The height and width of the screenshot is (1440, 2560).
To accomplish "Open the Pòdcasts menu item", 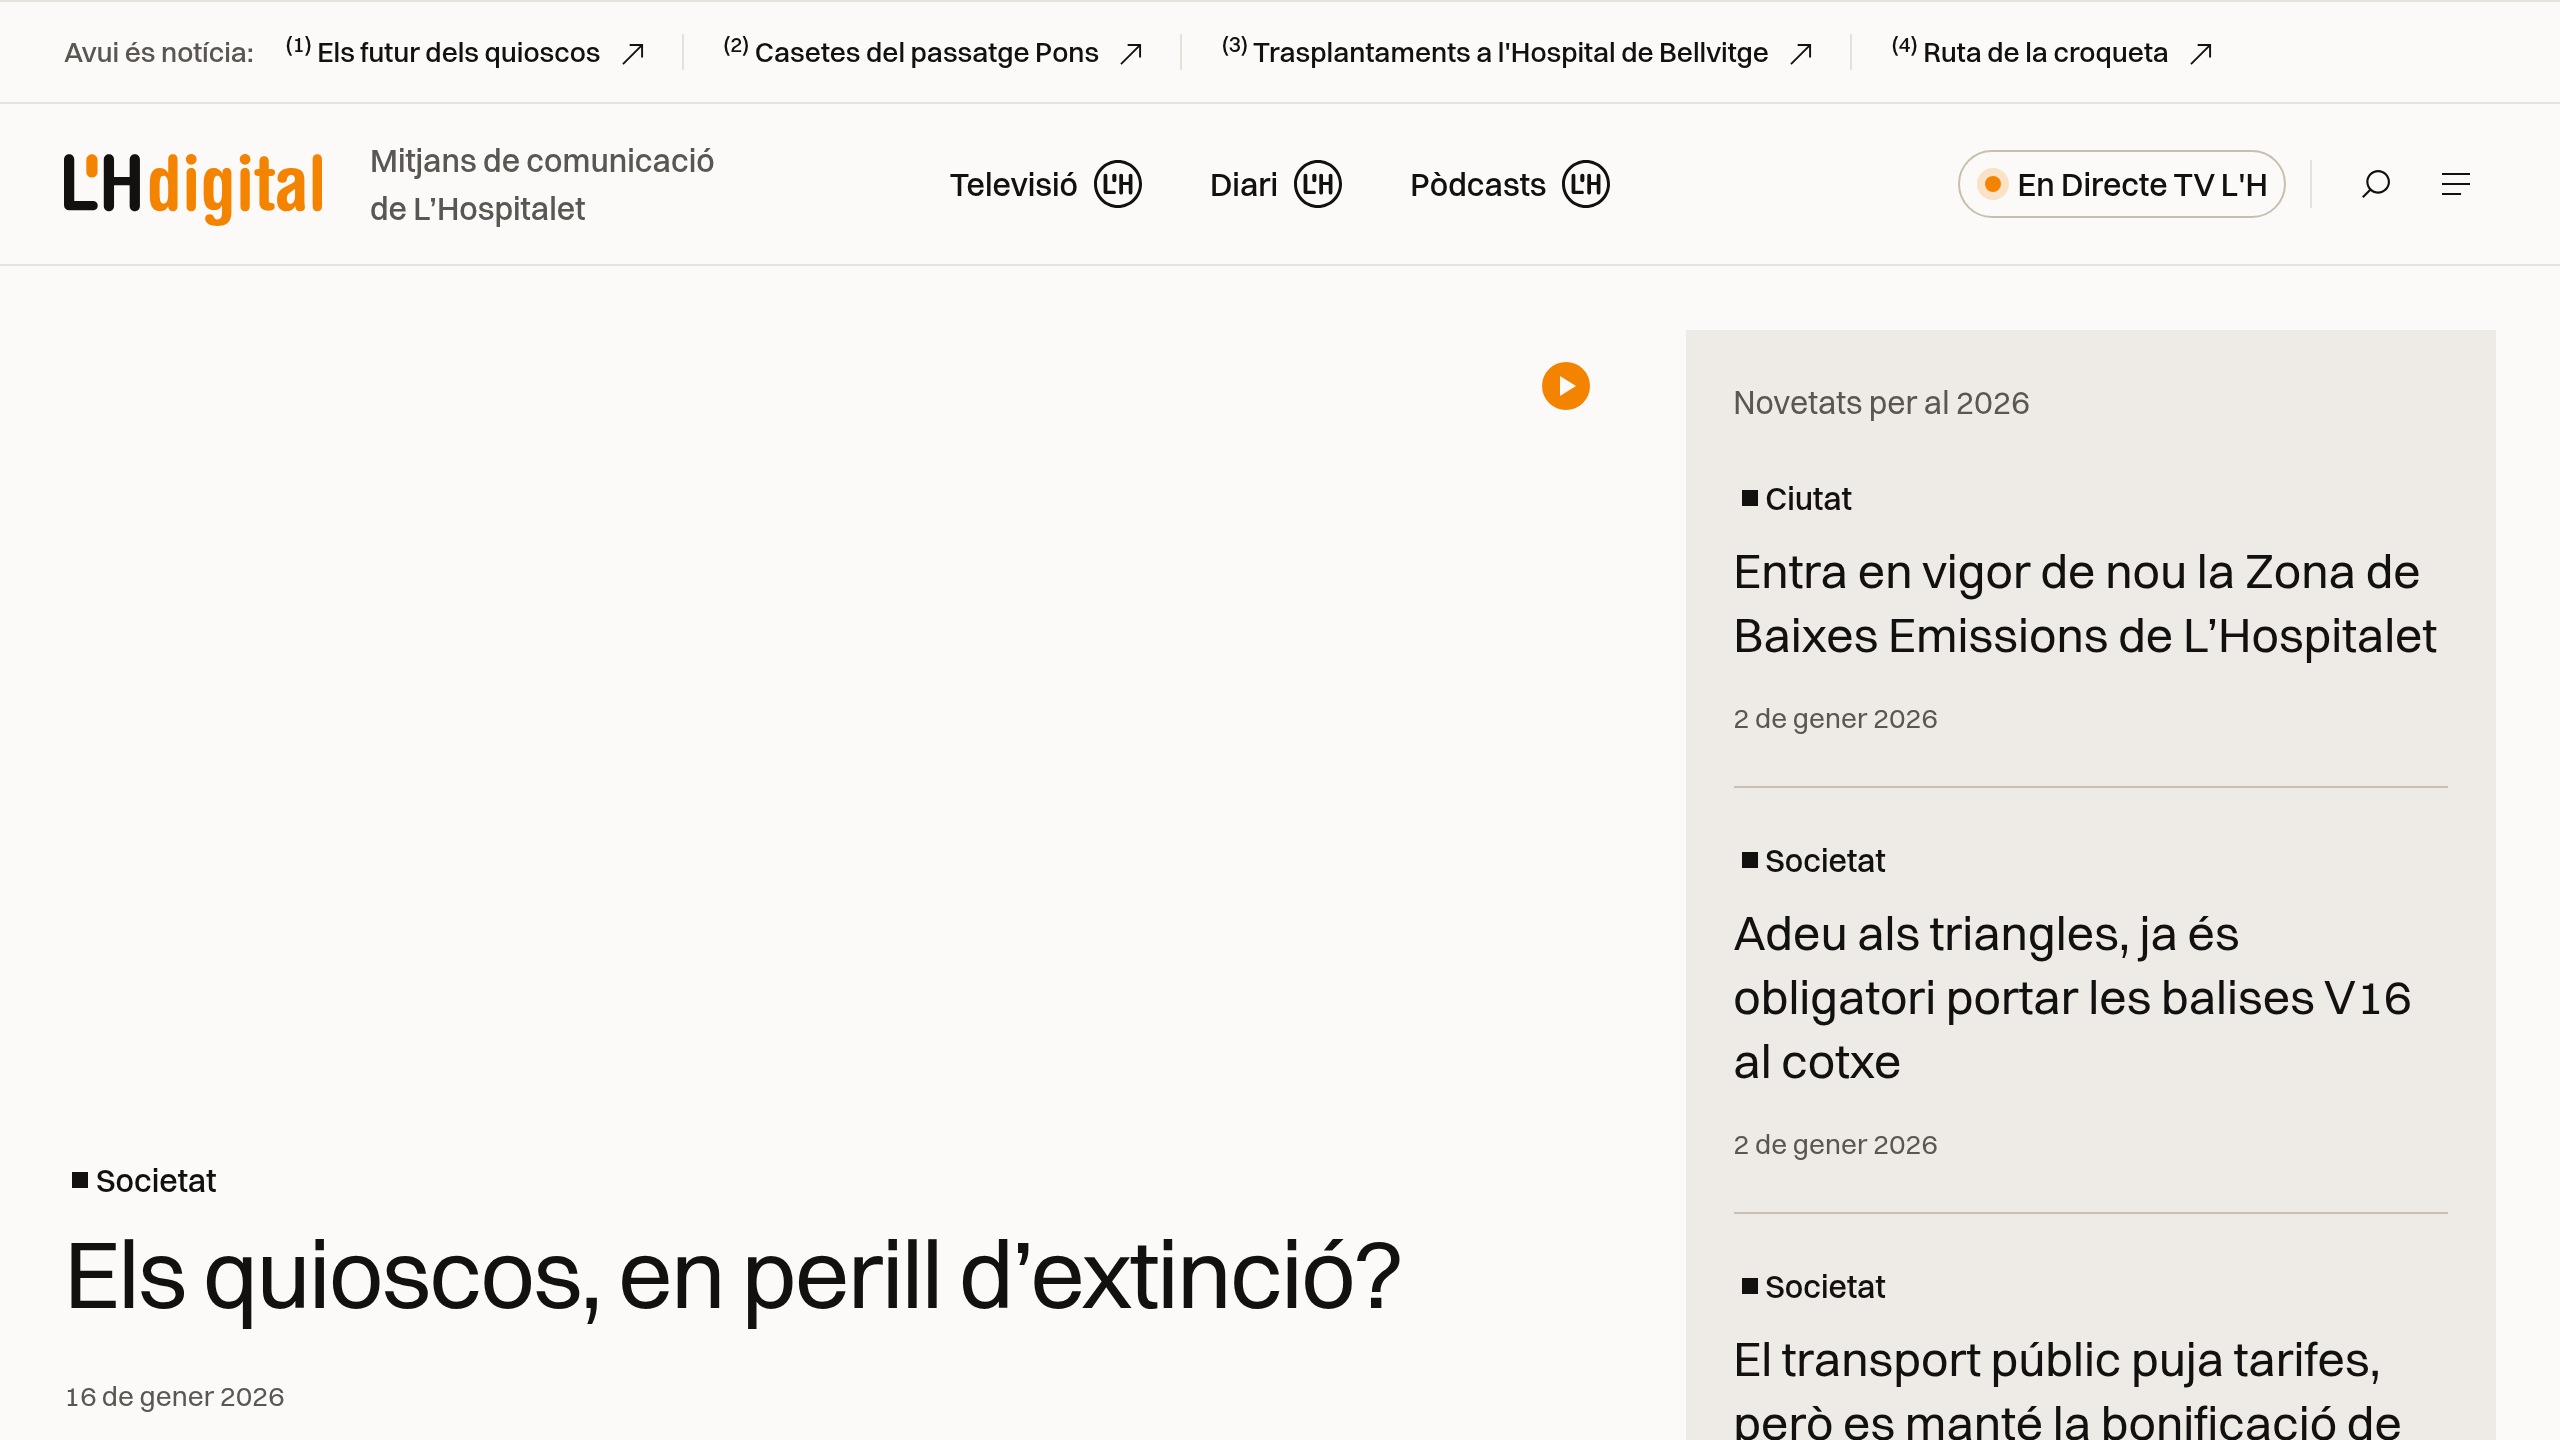I will (x=1477, y=184).
